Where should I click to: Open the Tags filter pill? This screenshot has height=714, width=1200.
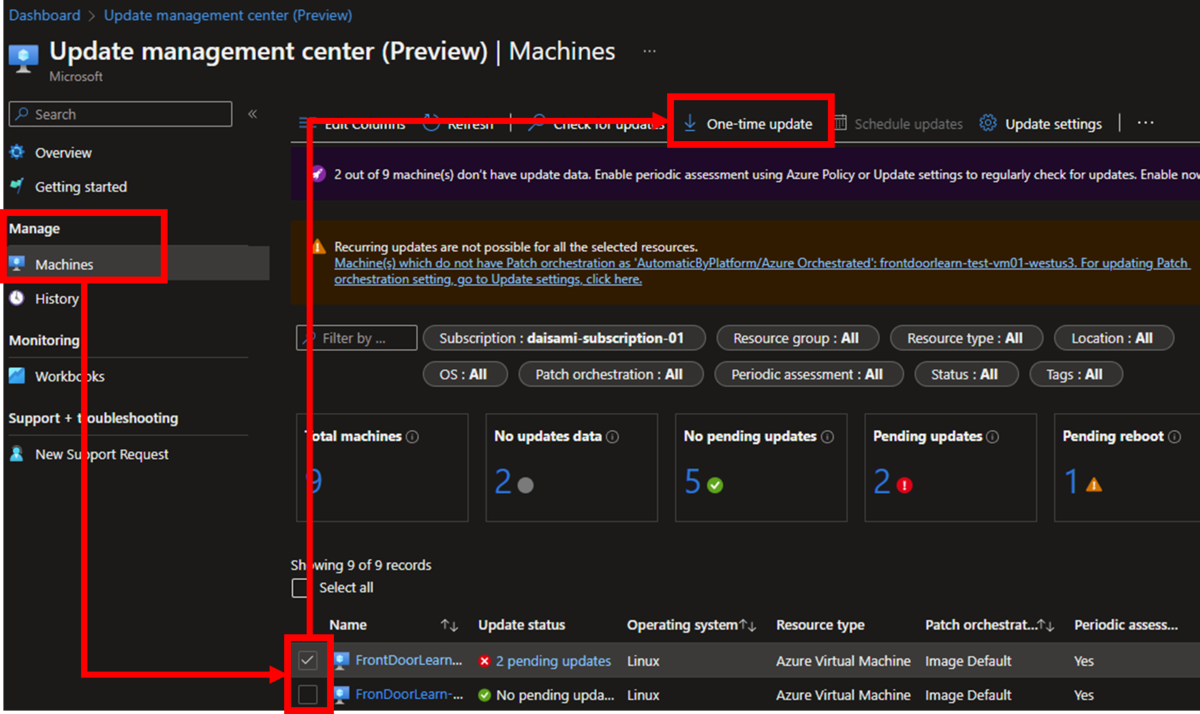click(1076, 375)
